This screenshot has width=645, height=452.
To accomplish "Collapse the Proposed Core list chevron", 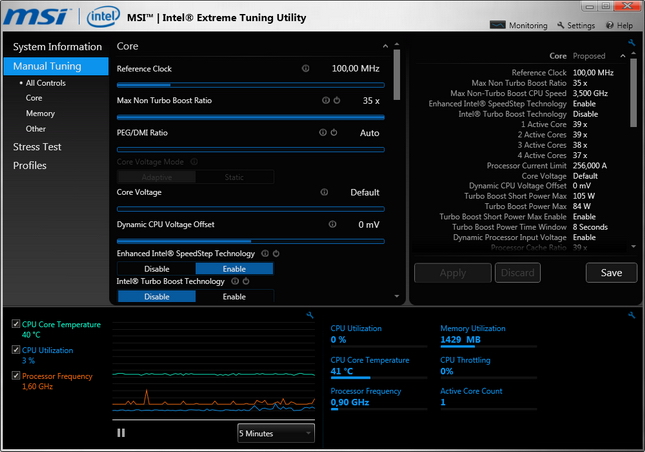I will coord(623,56).
